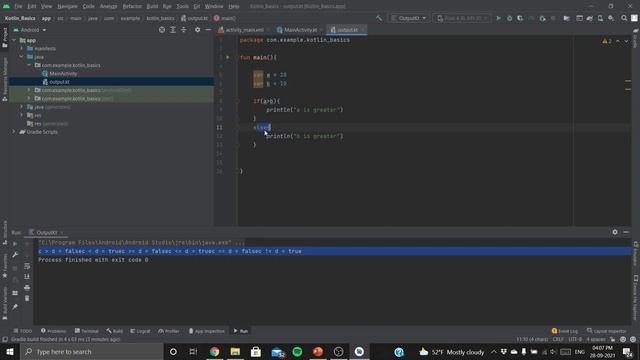Click Select Opened File target icon in Project panel
This screenshot has height=360, width=640.
(162, 30)
